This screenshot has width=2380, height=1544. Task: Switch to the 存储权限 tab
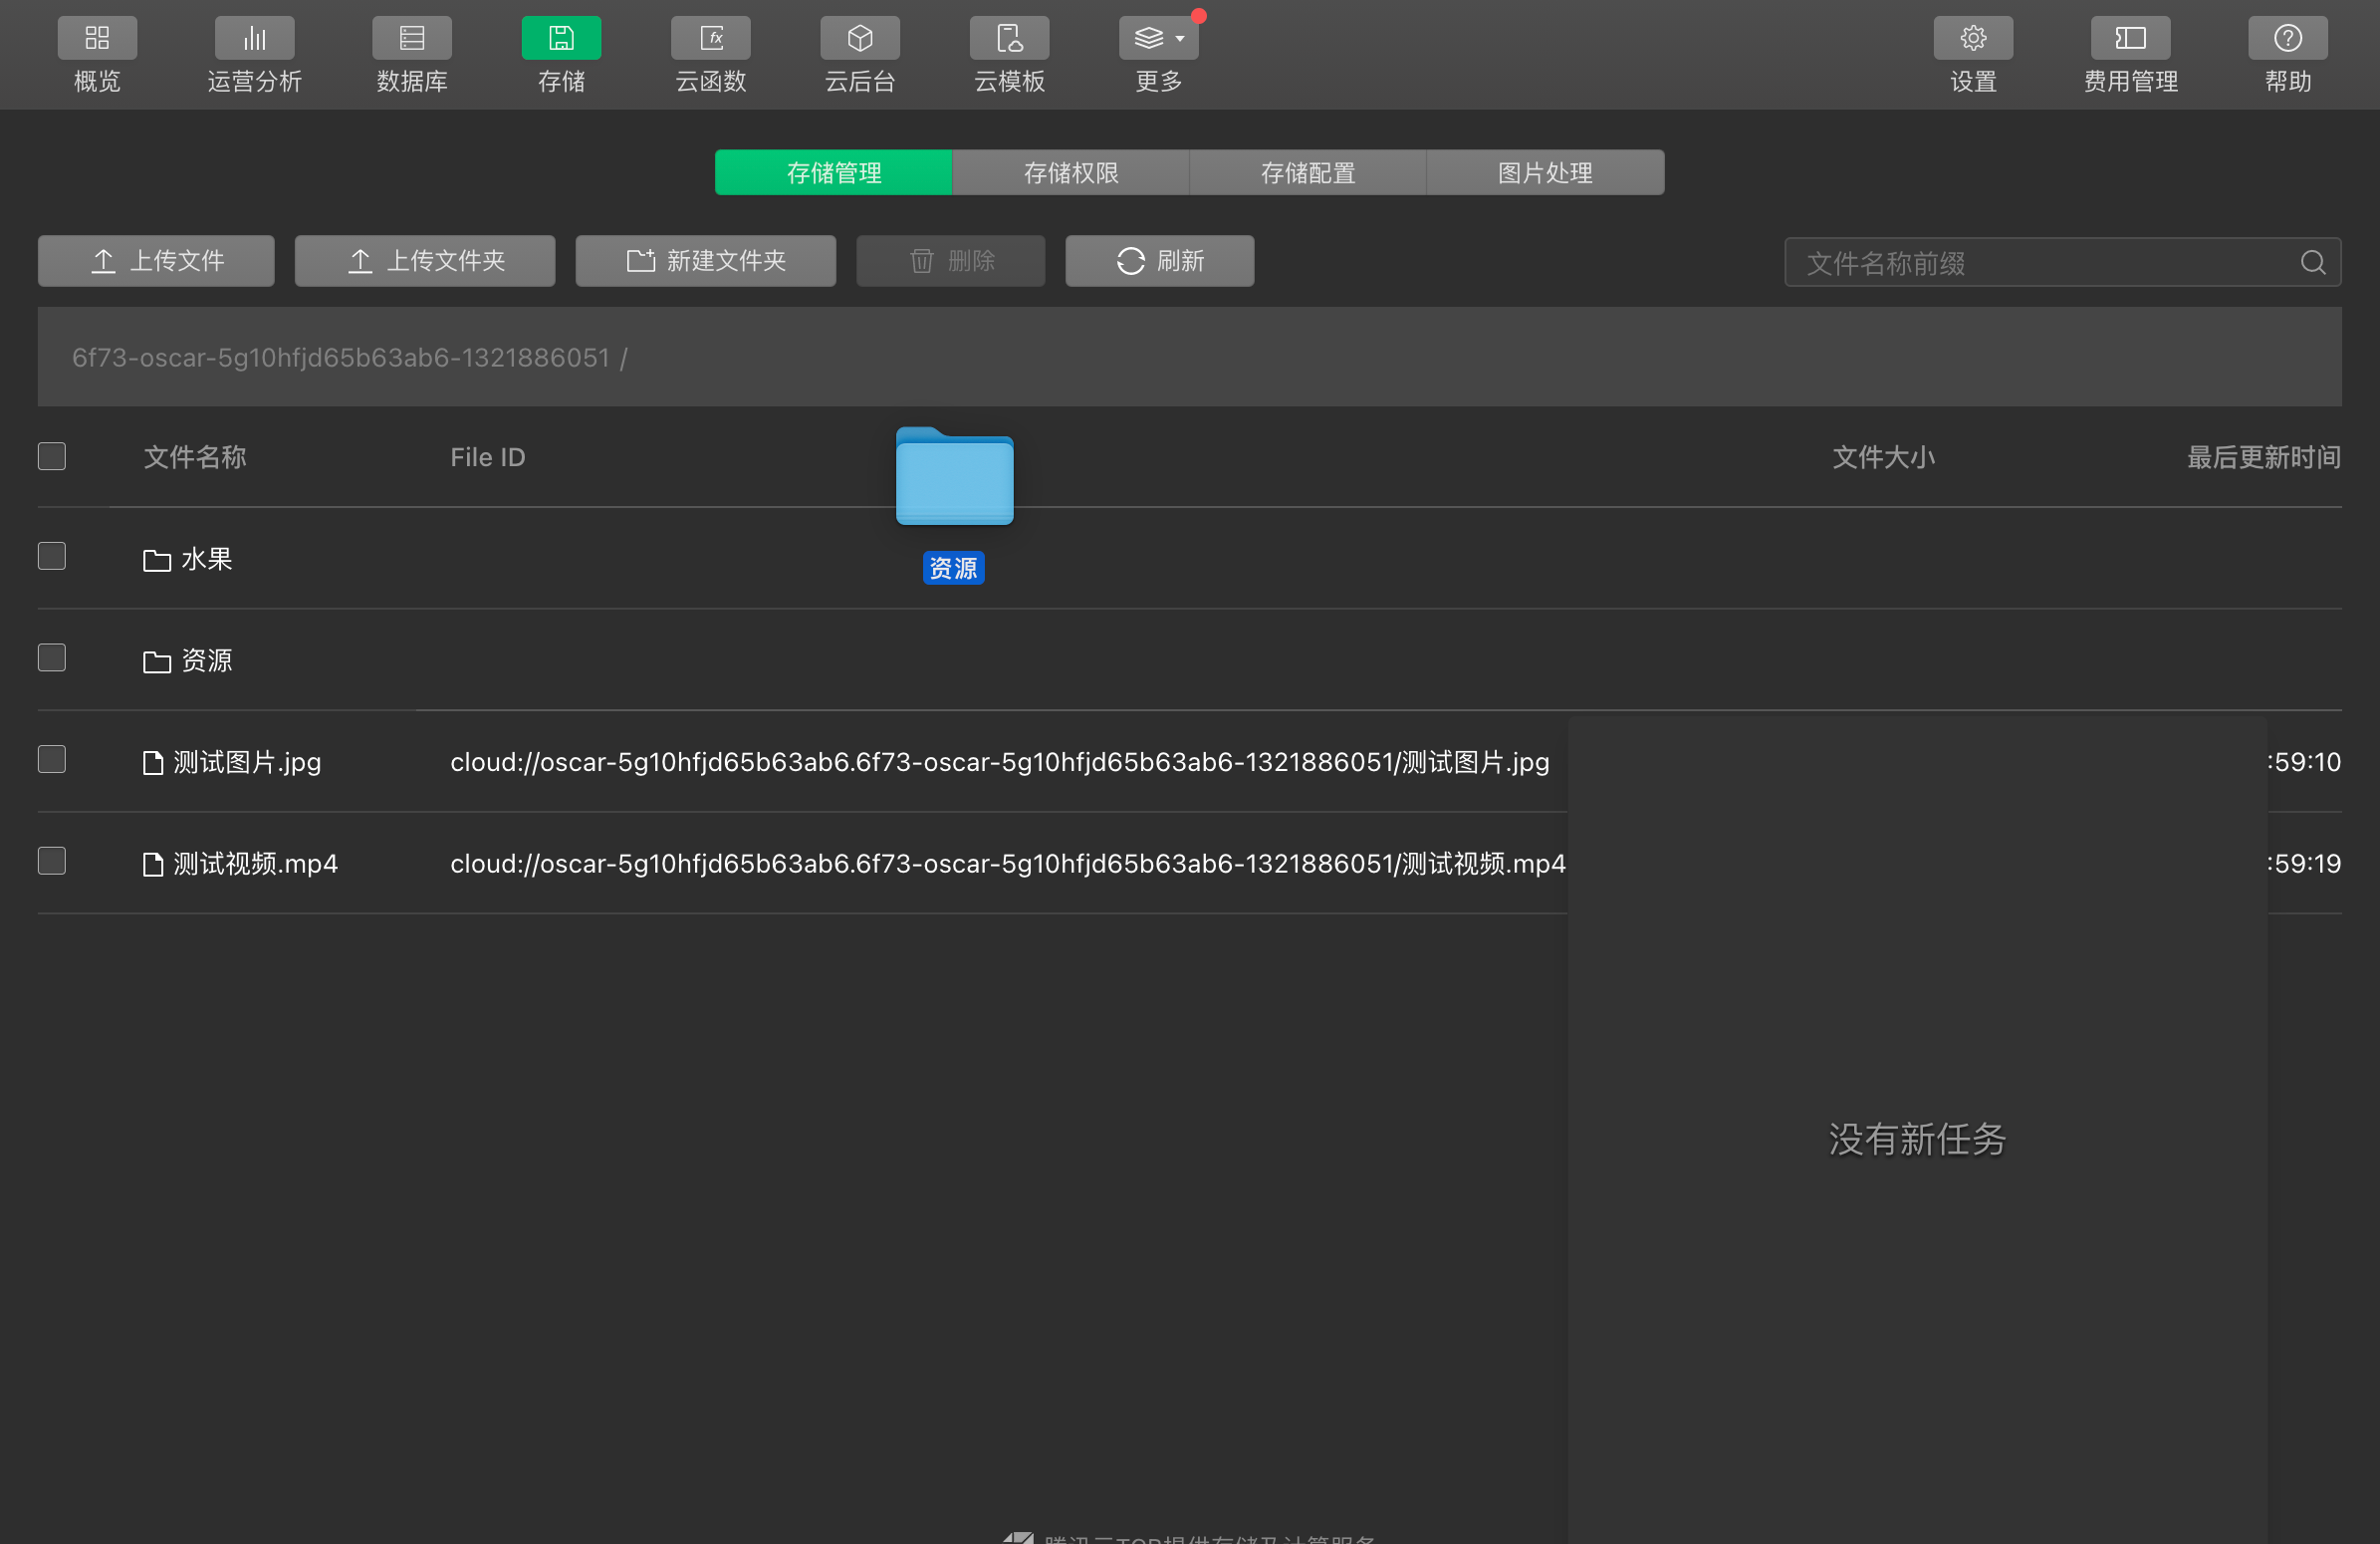point(1070,173)
